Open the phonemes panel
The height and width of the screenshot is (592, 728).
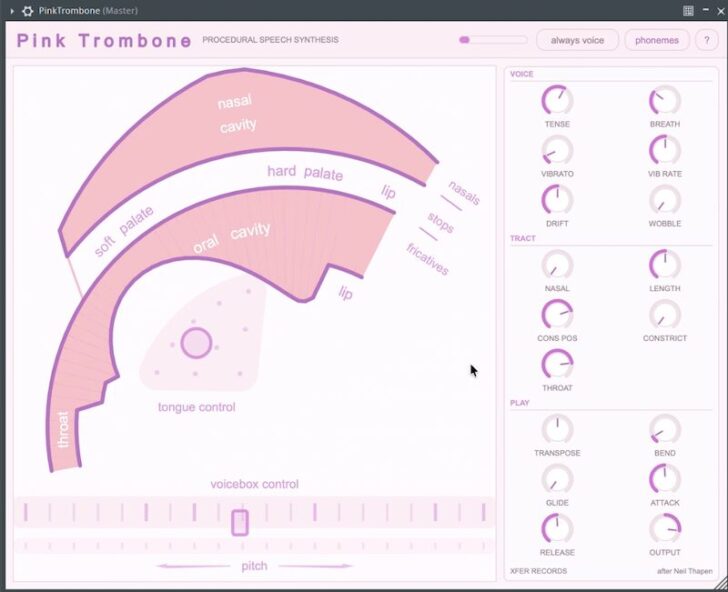point(656,40)
